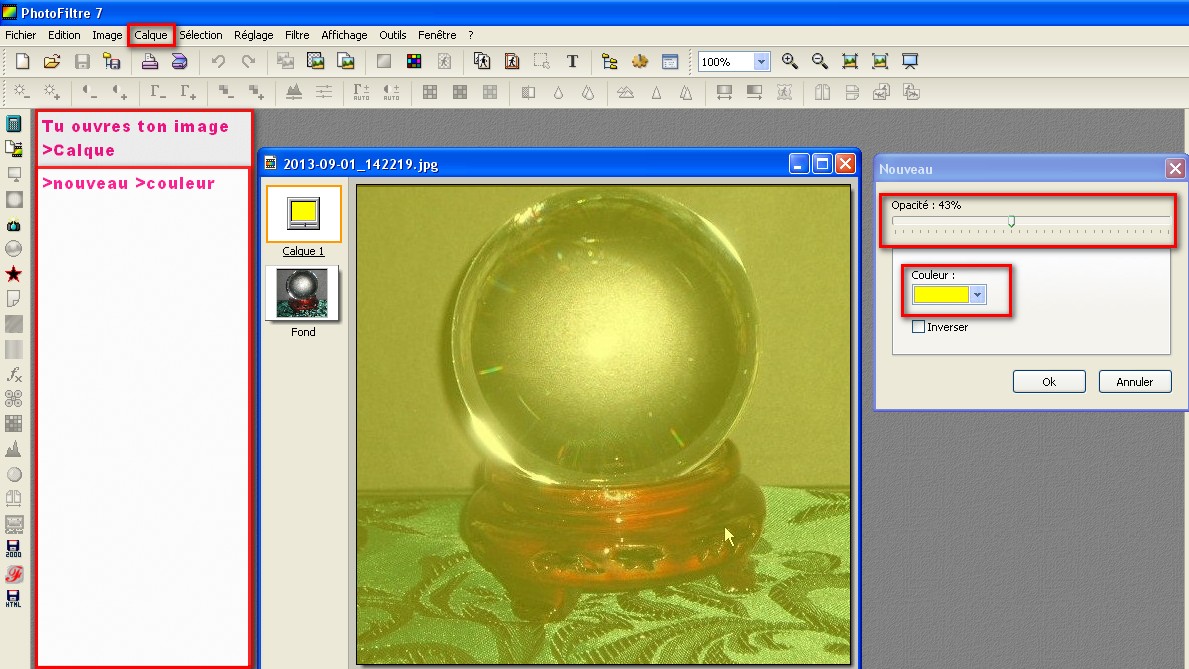Select the Text tool T icon

573,61
